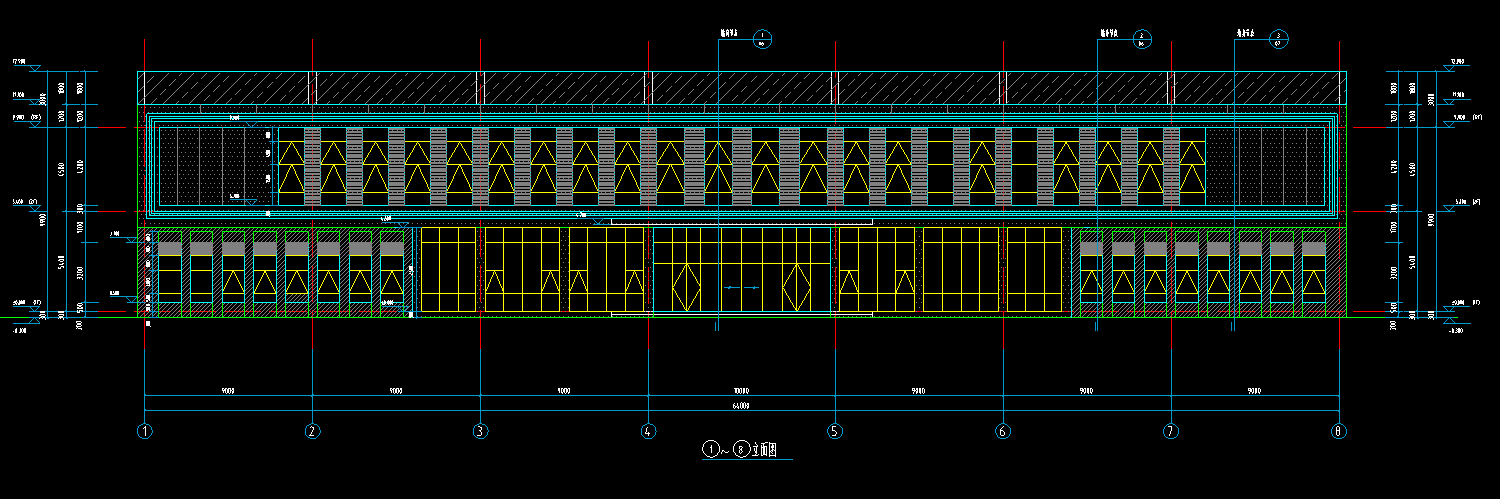This screenshot has height=499, width=1500.
Task: Click grid axis bubble number 4
Action: tap(649, 432)
